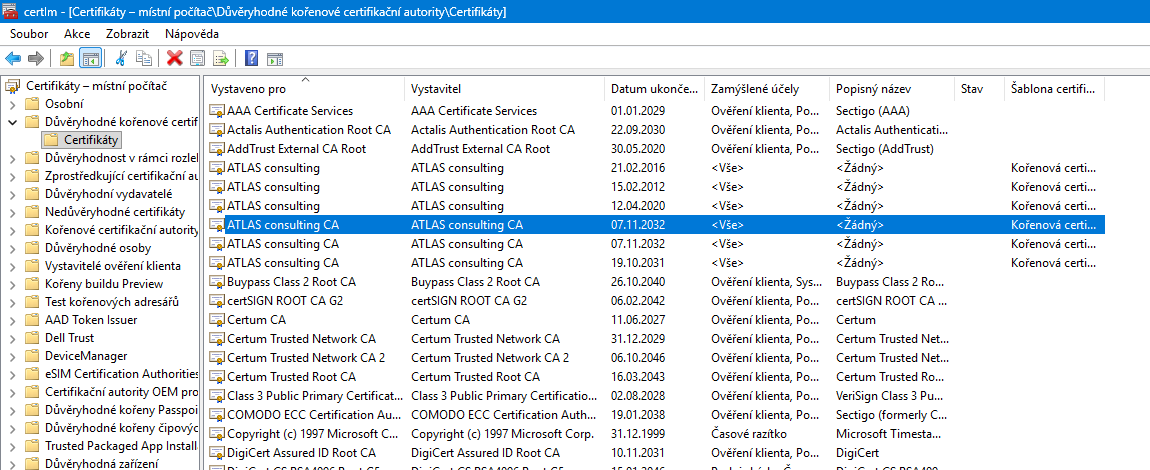Screen dimensions: 1150x470
Task: Sort by Stav column header
Action: 979,89
